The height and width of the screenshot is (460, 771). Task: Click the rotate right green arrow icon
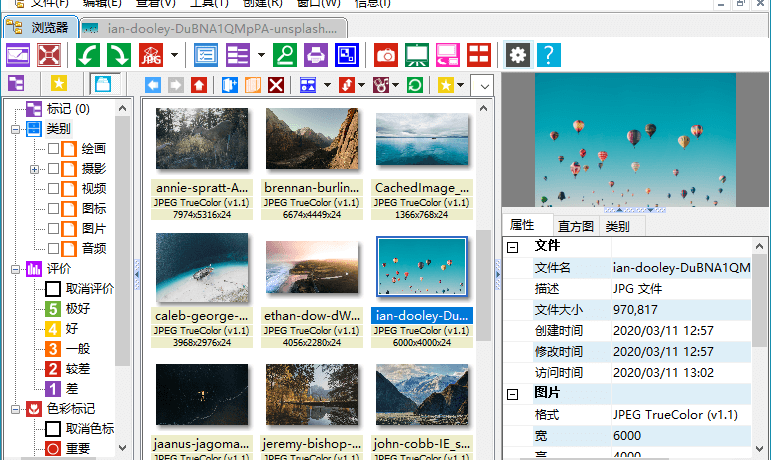tap(118, 54)
